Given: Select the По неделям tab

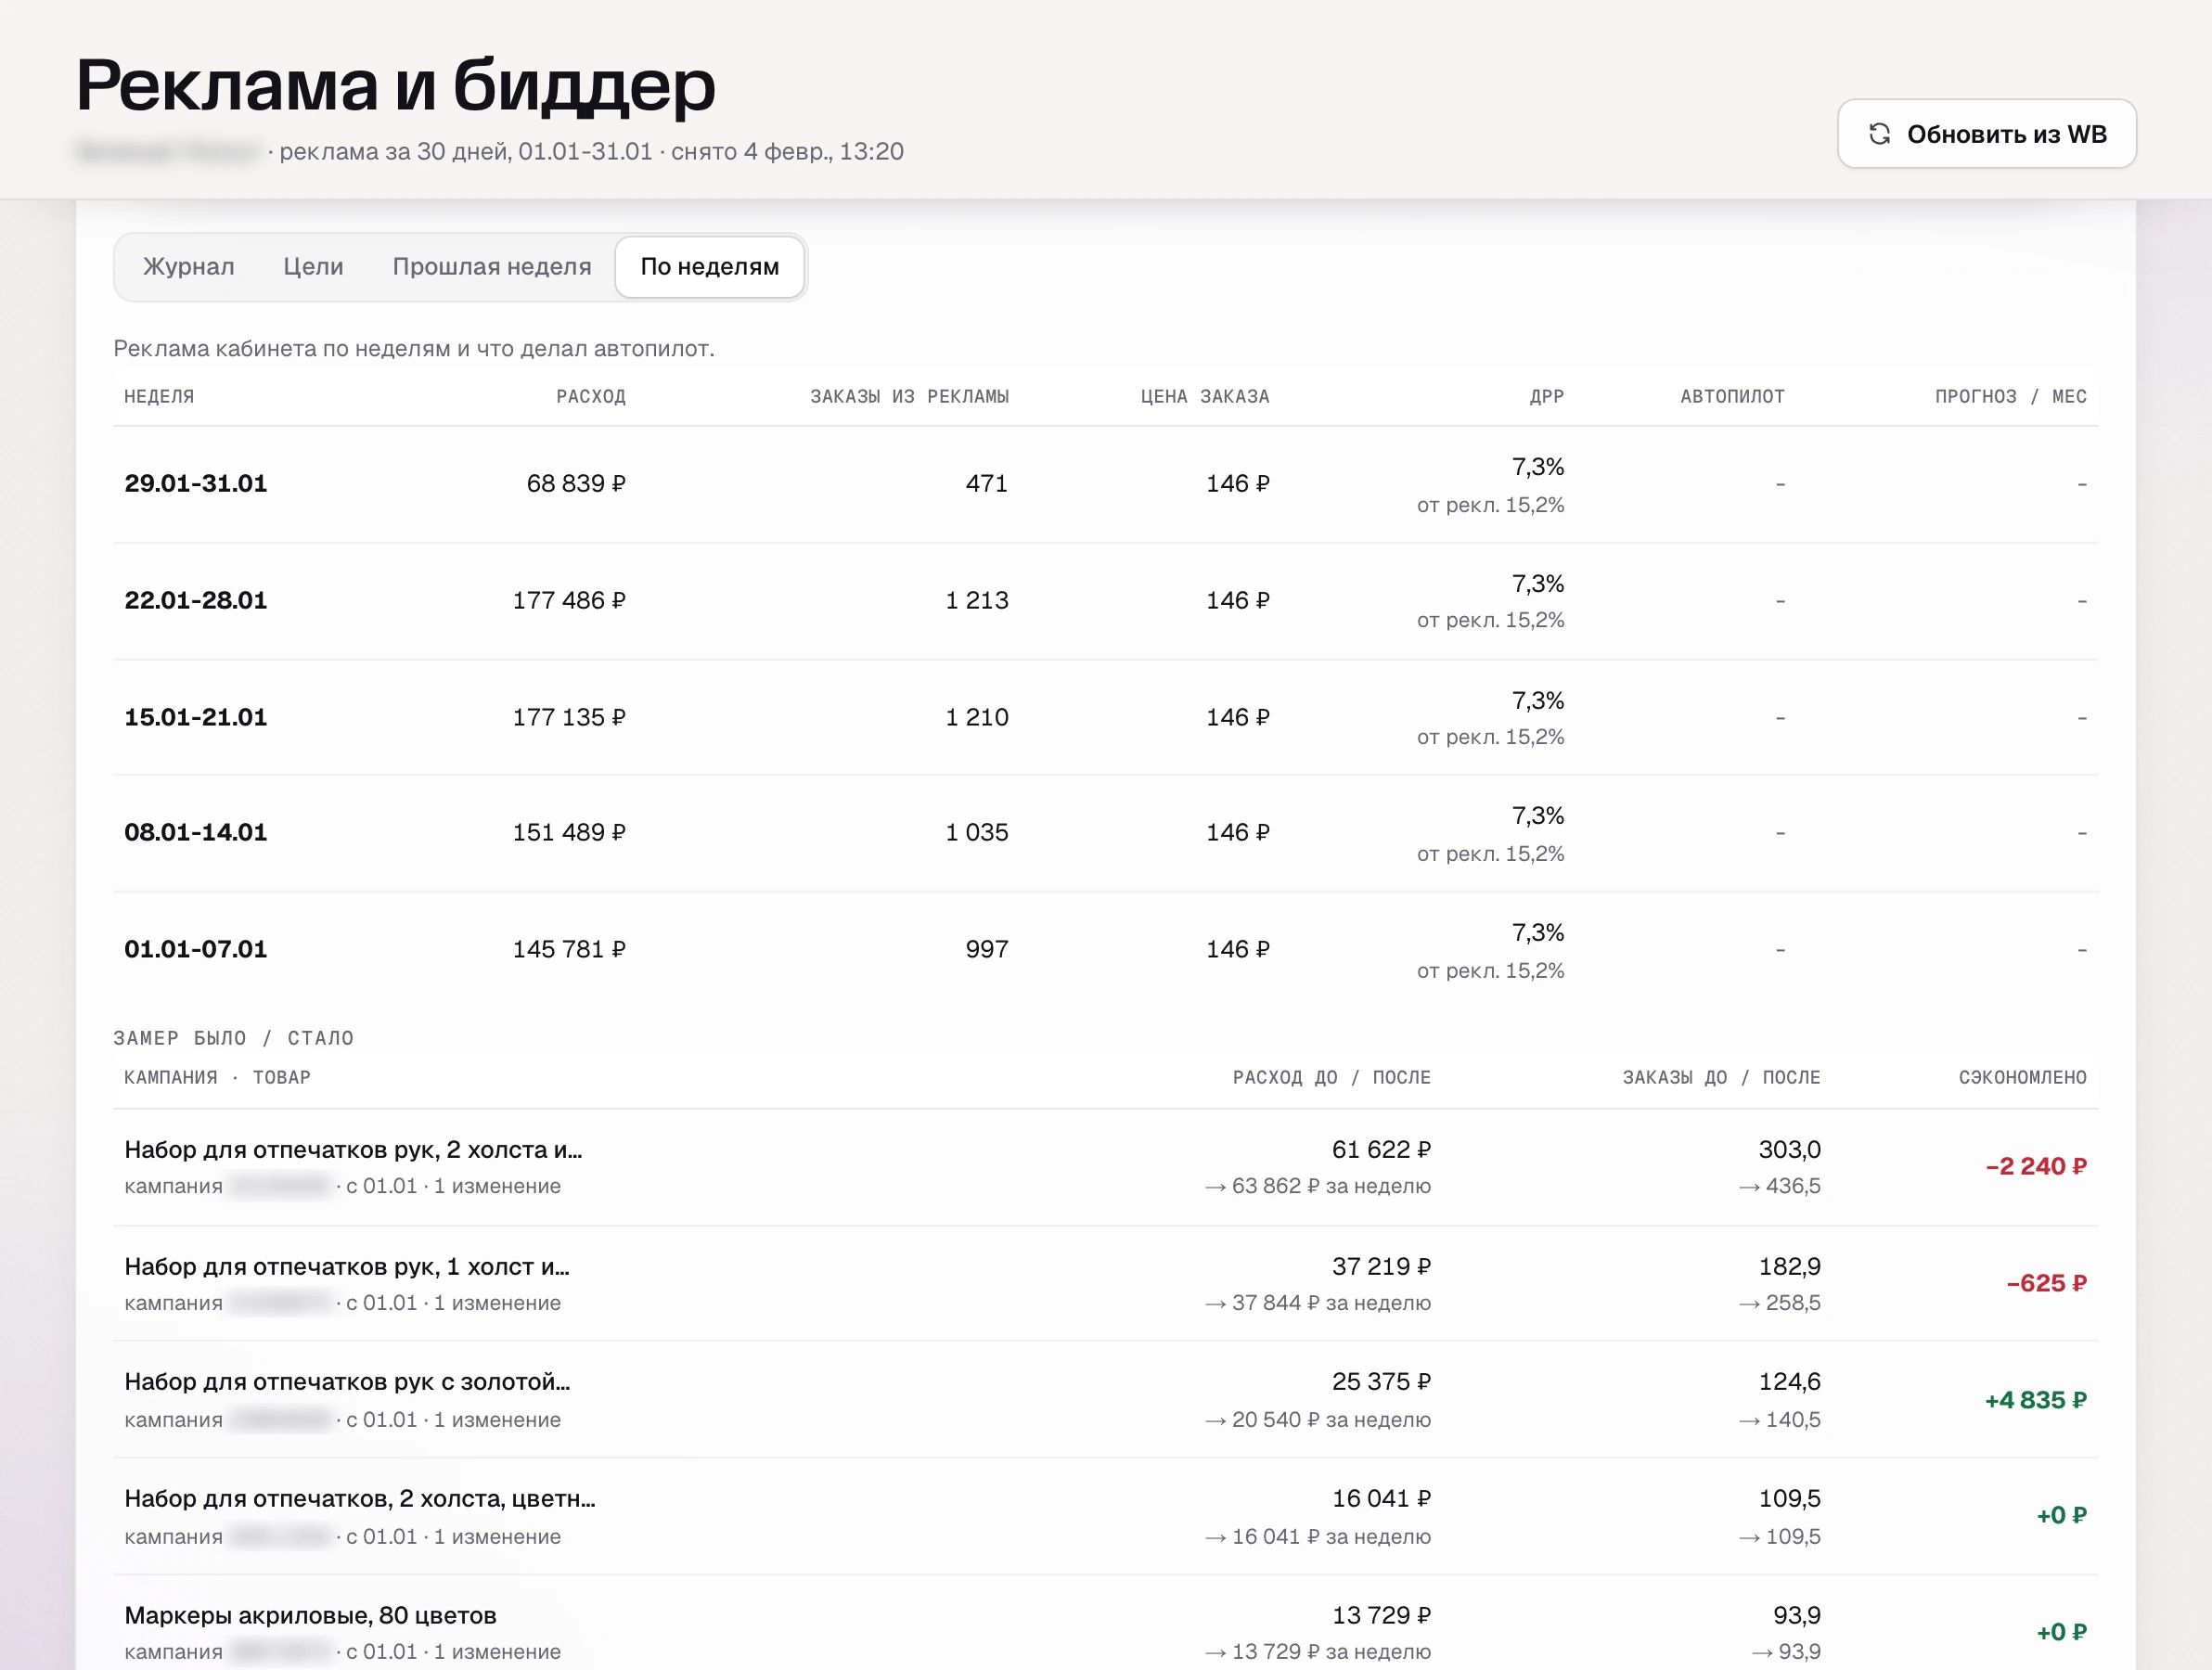Looking at the screenshot, I should 709,267.
